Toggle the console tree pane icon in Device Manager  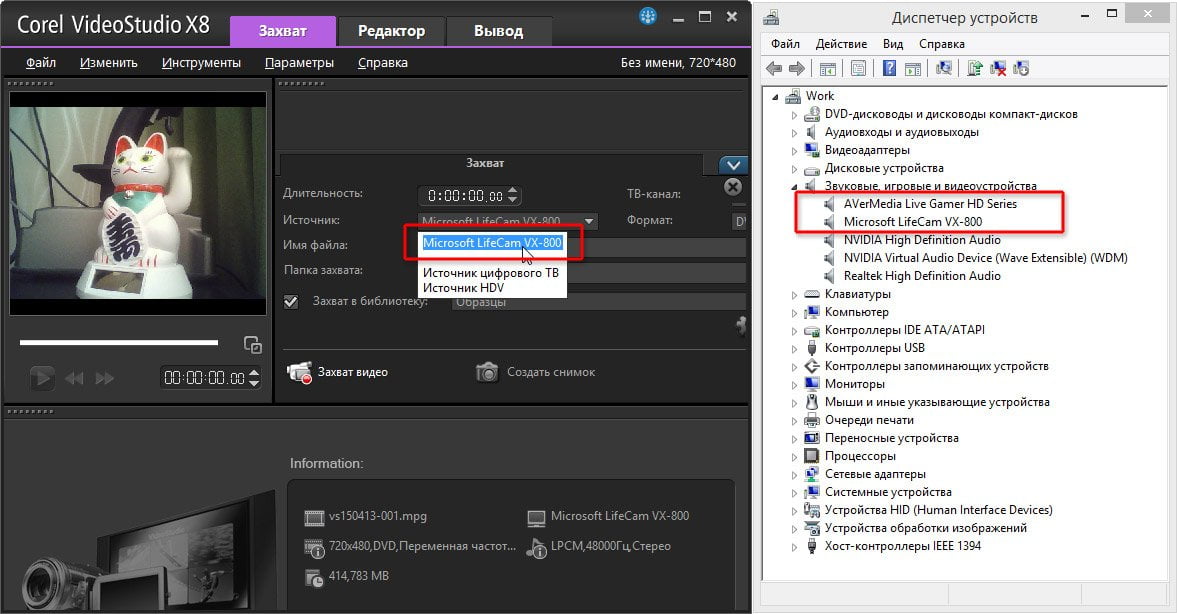coord(828,69)
